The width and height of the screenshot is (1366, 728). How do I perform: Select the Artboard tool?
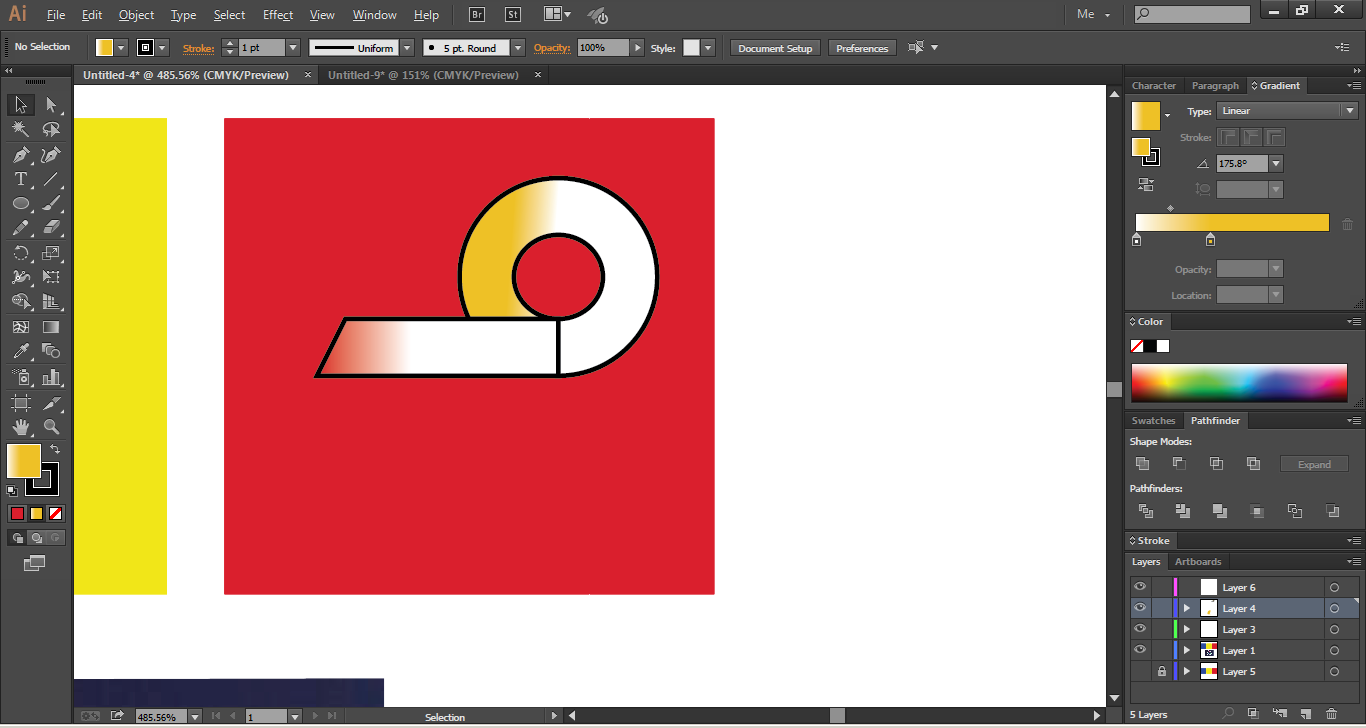click(x=21, y=403)
